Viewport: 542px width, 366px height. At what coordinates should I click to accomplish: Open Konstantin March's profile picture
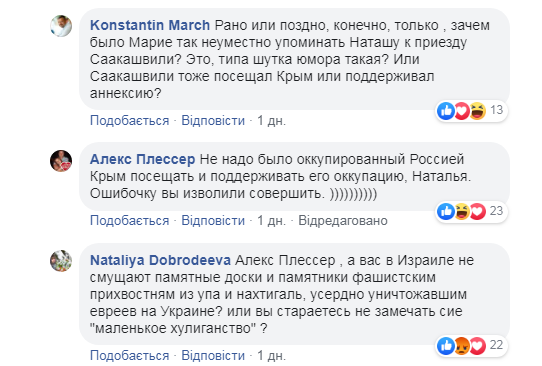click(x=61, y=26)
